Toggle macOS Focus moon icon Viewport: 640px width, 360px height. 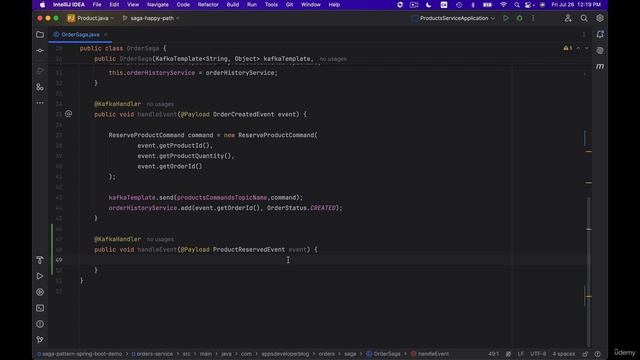click(x=429, y=5)
